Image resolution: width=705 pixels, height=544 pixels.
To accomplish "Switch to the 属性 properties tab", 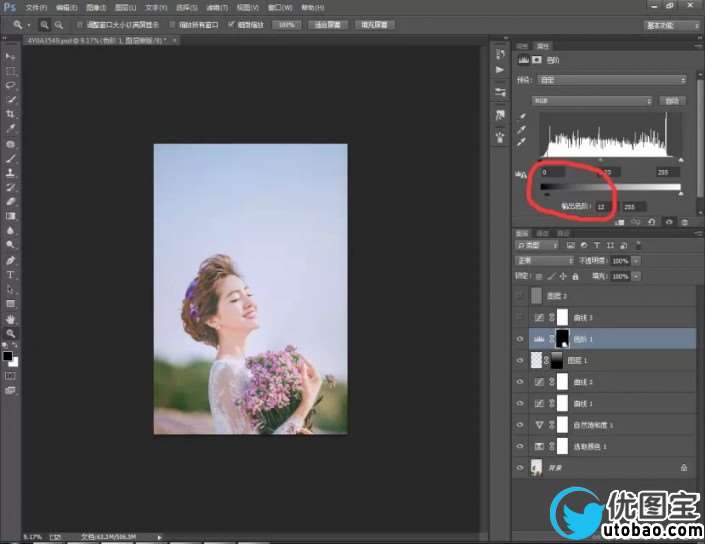I will (x=543, y=46).
